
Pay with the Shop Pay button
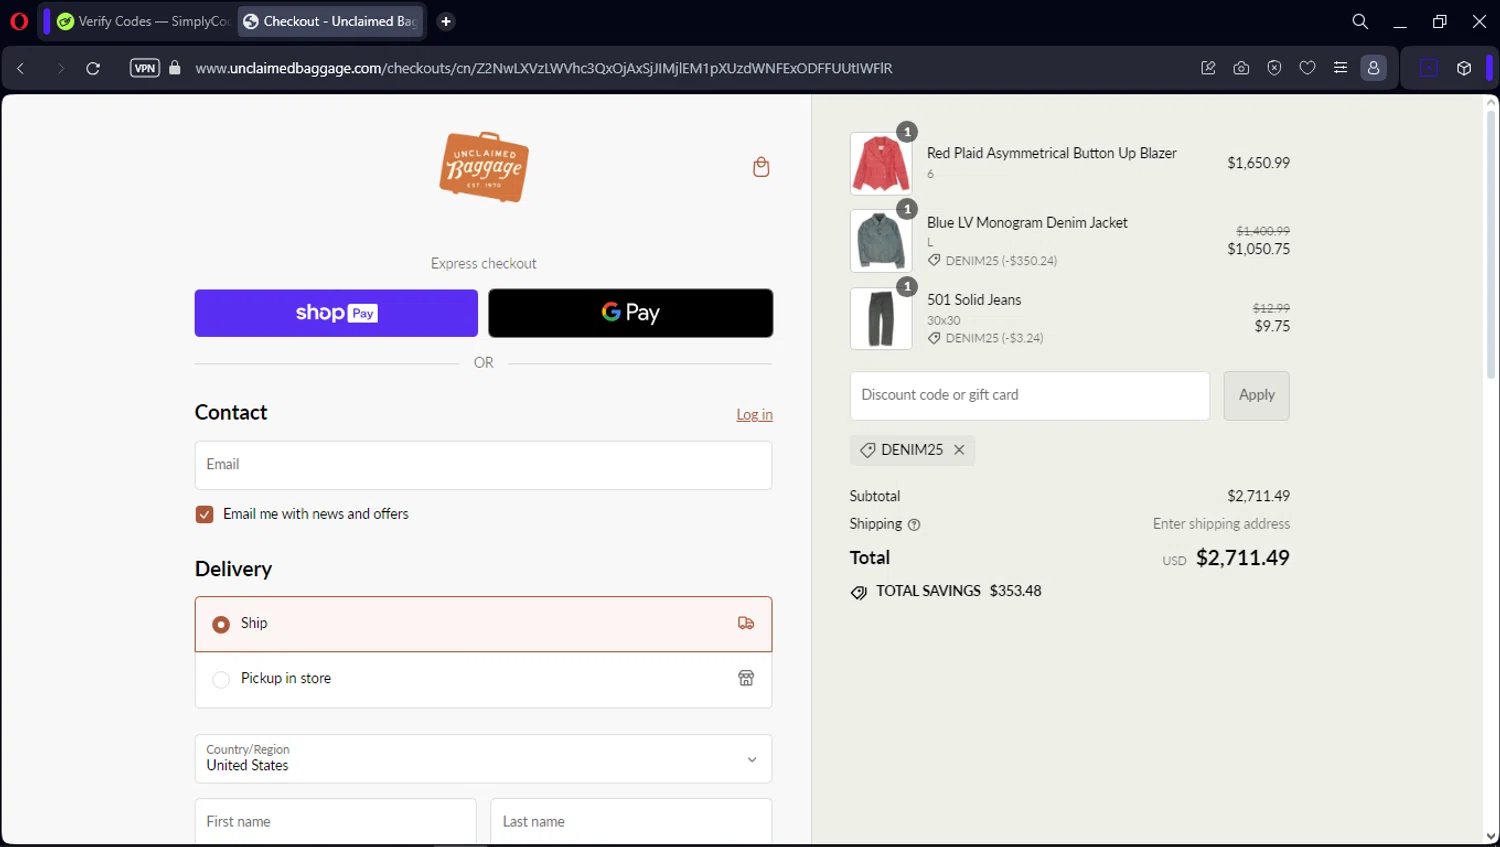pos(336,313)
